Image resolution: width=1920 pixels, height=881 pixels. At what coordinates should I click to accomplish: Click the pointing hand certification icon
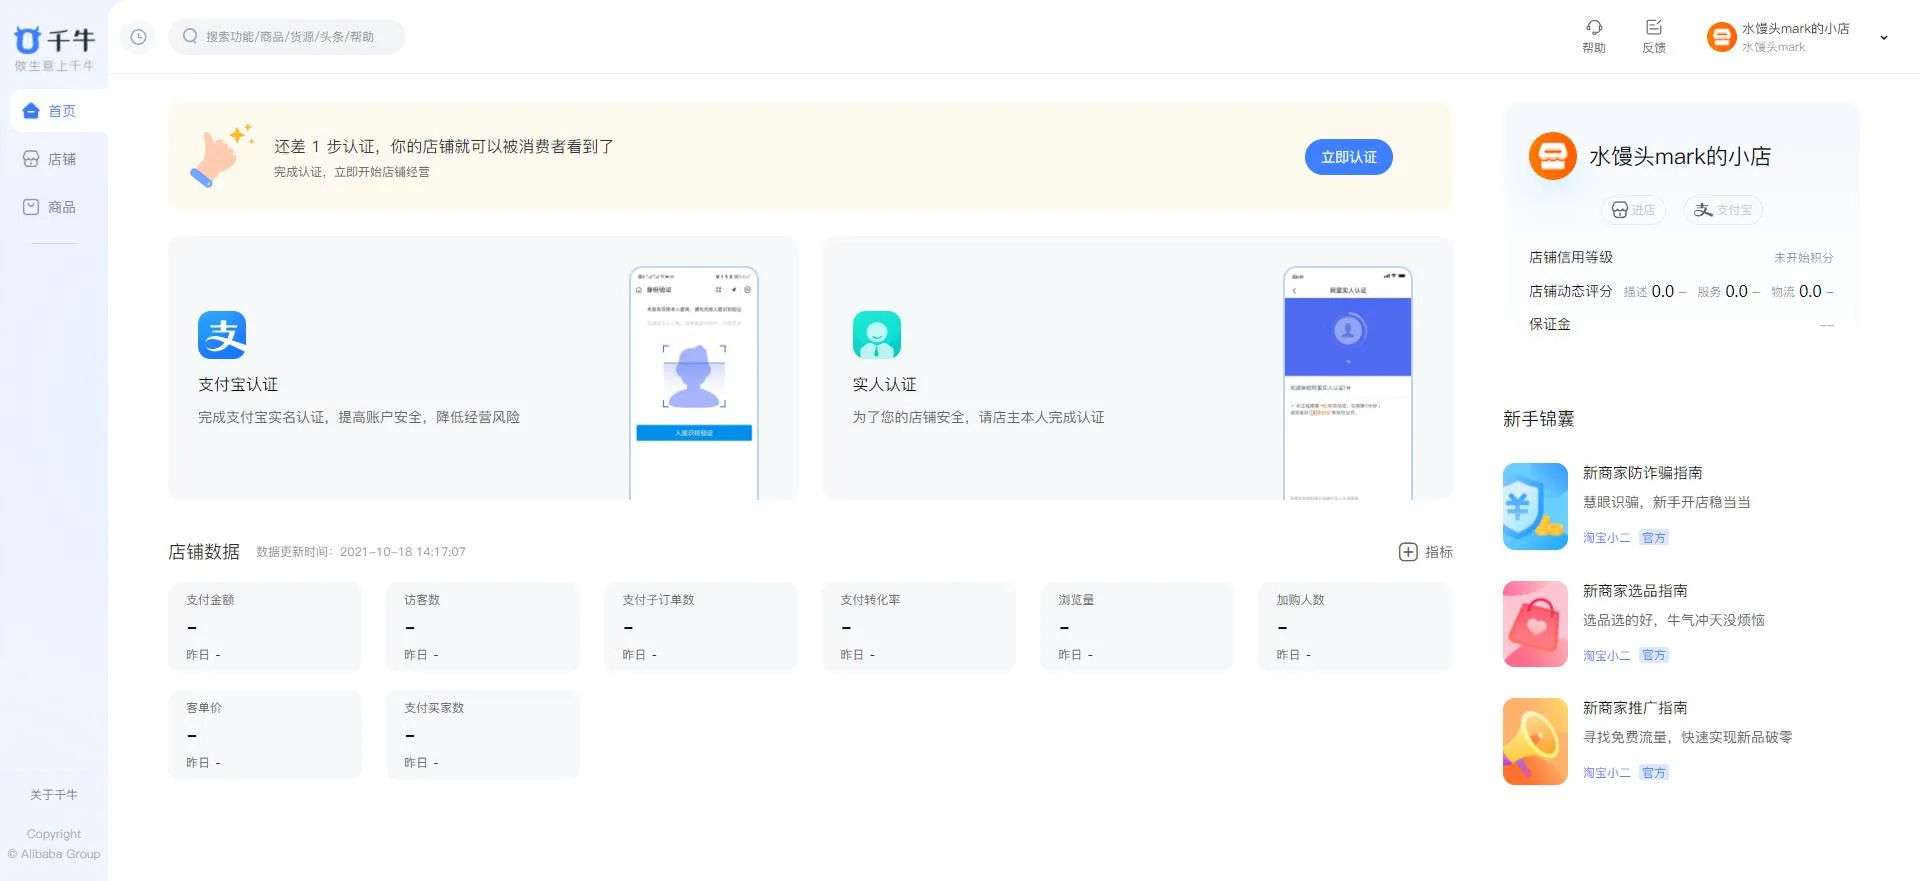click(x=222, y=156)
